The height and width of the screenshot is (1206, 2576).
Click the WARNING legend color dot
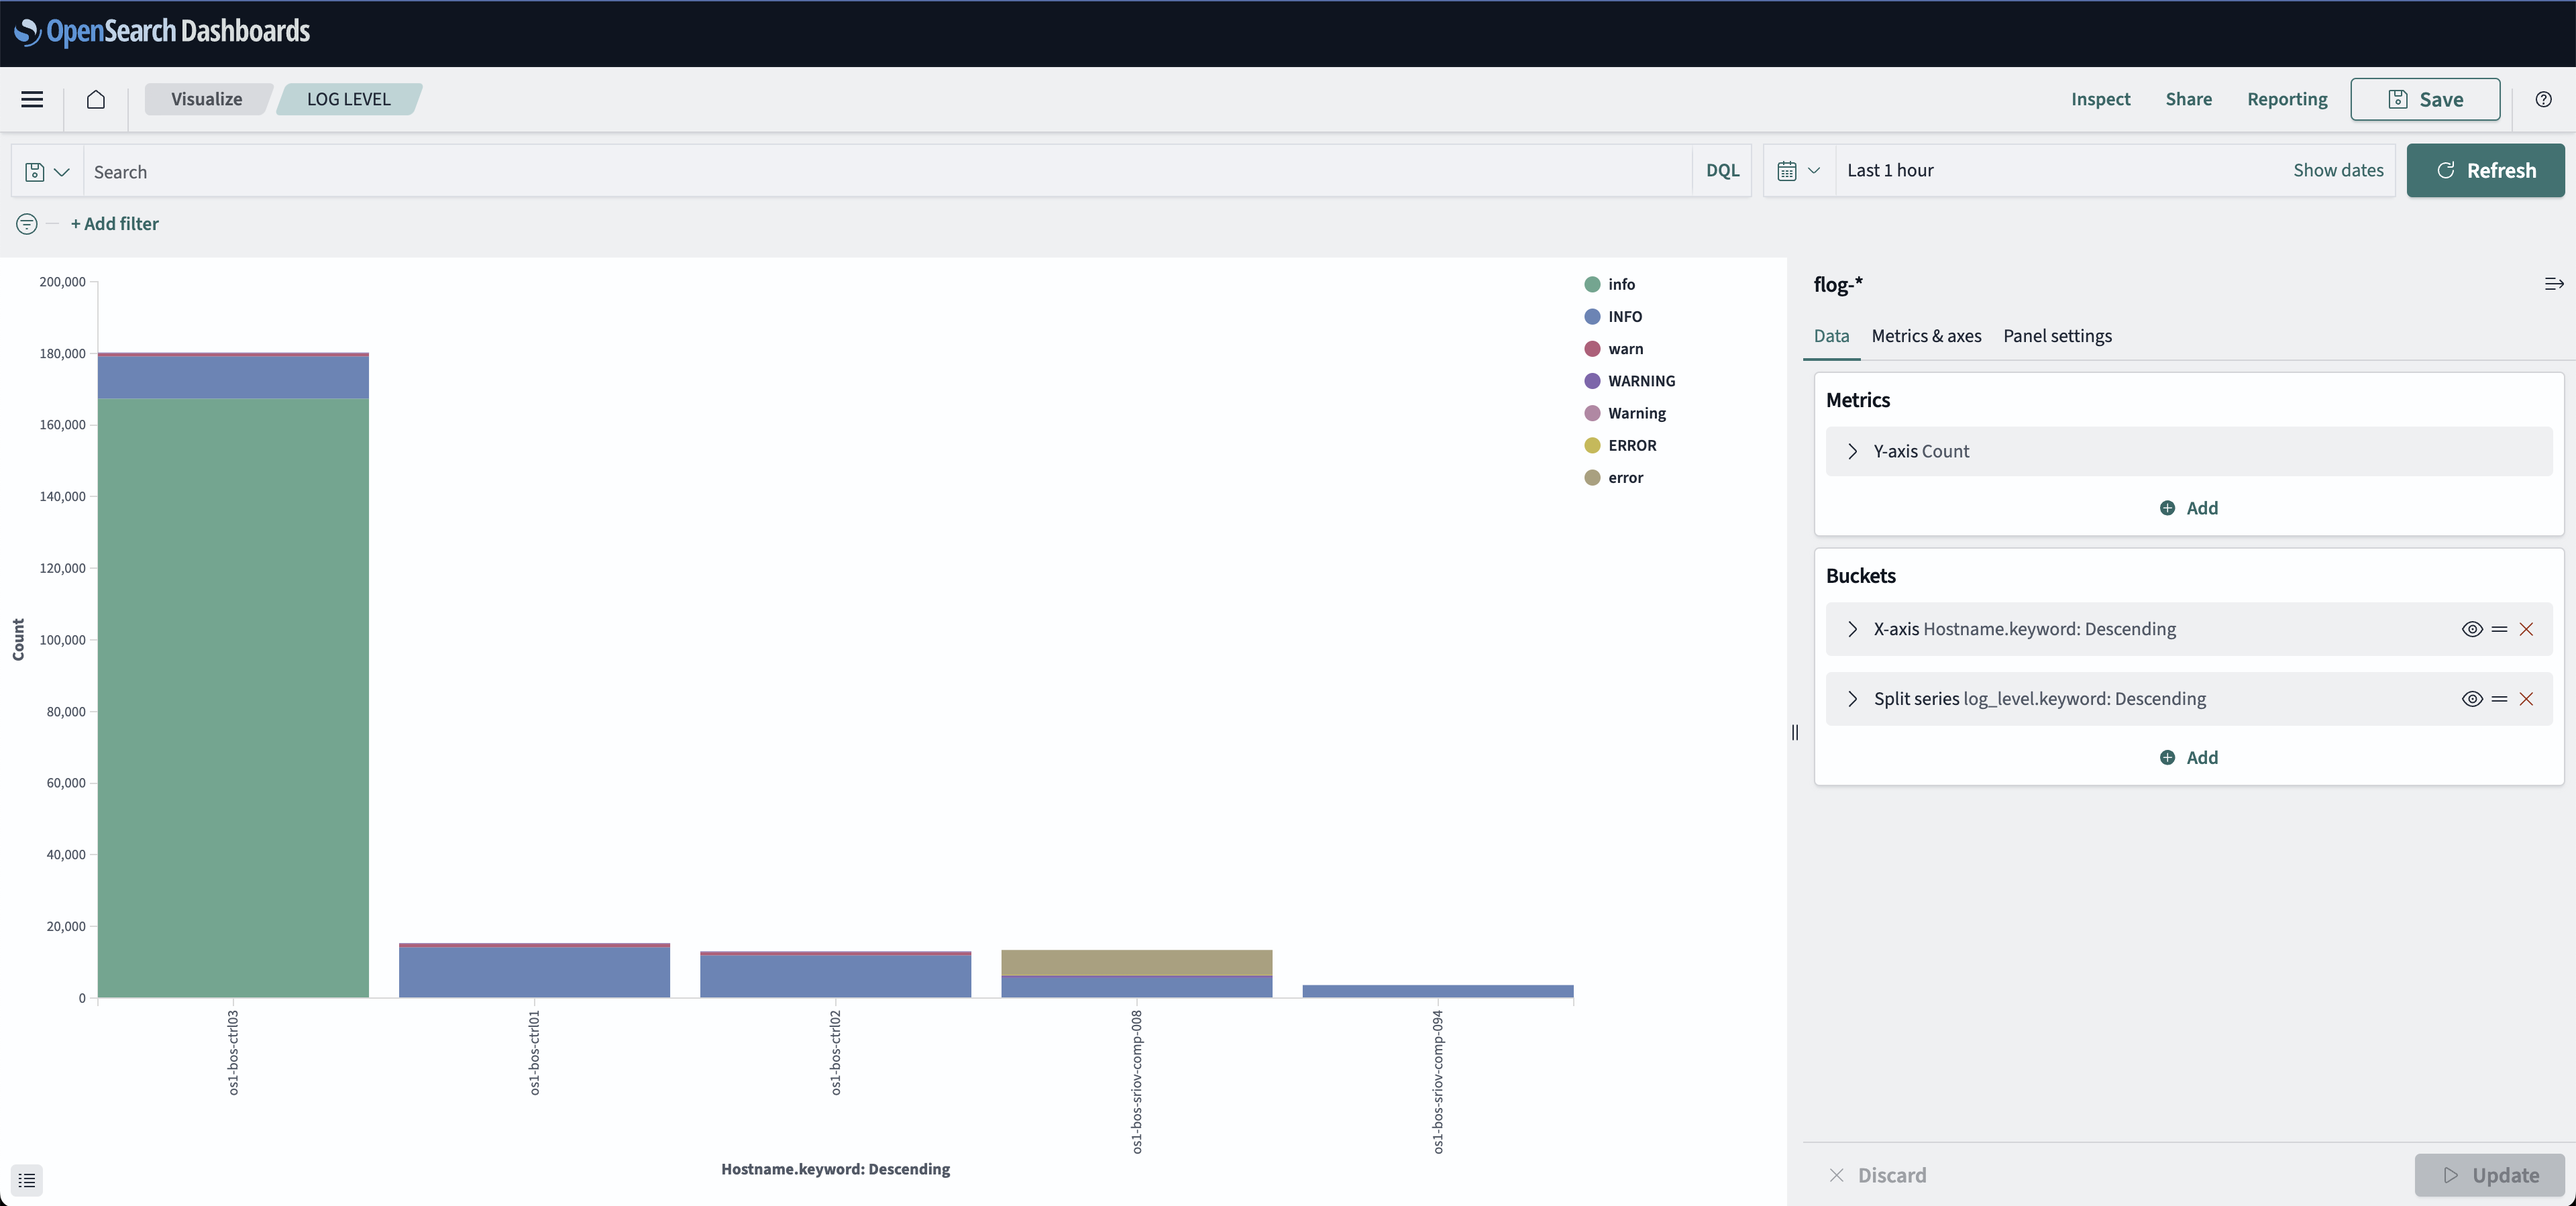click(x=1592, y=381)
